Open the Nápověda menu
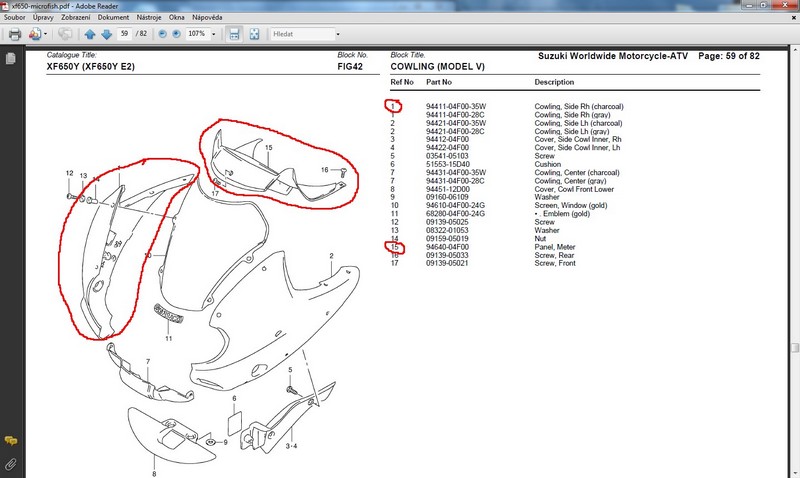 207,17
